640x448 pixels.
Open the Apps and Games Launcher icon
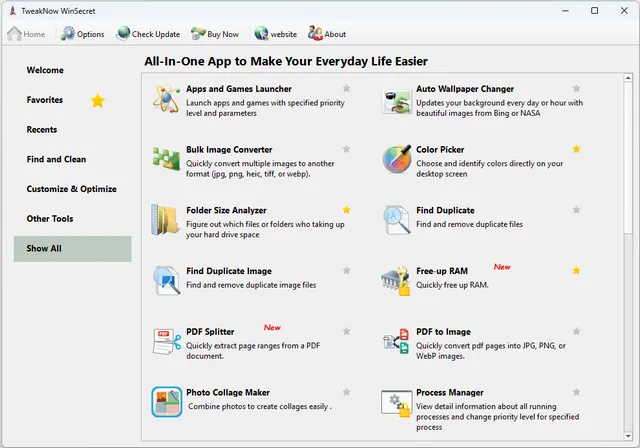click(166, 99)
